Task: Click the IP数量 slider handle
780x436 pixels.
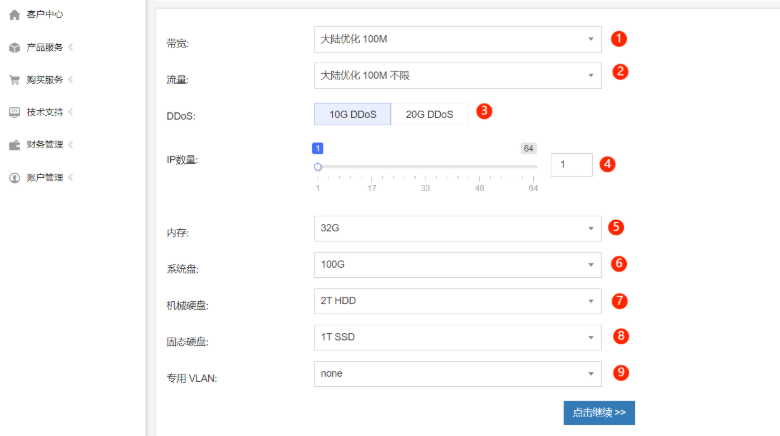Action: coord(318,167)
